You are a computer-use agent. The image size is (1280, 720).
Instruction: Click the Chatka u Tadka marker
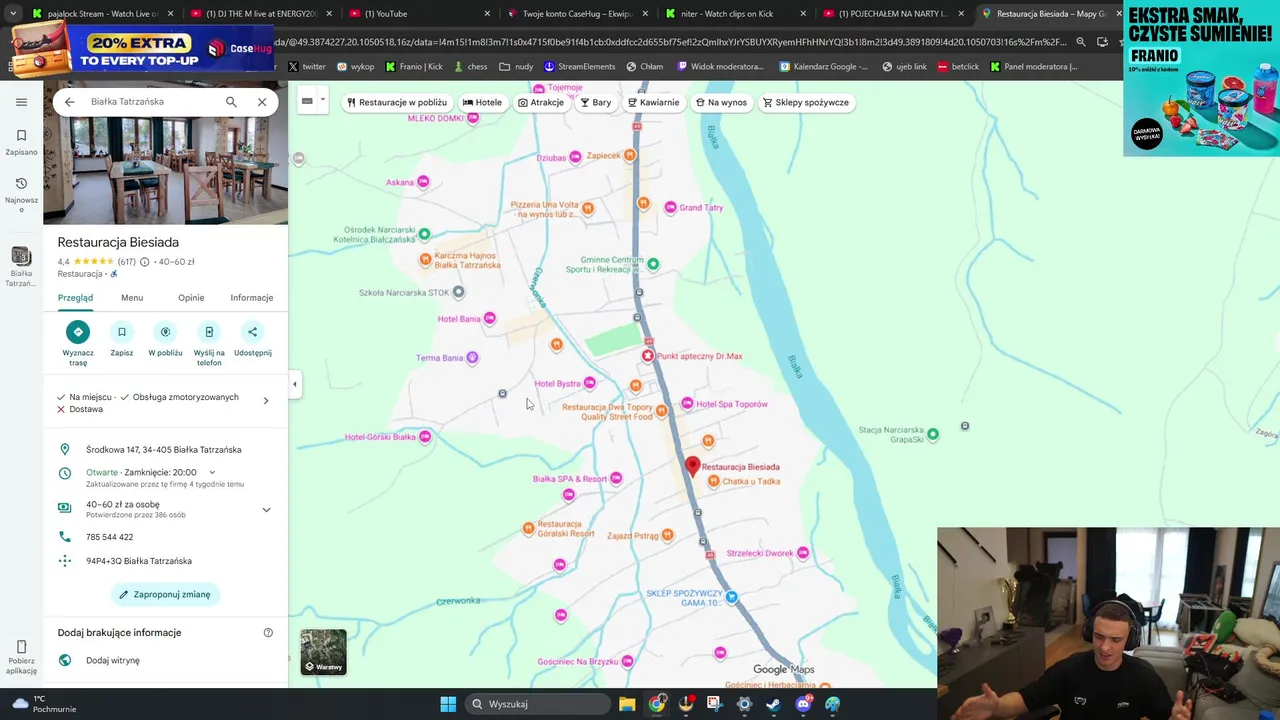(713, 481)
